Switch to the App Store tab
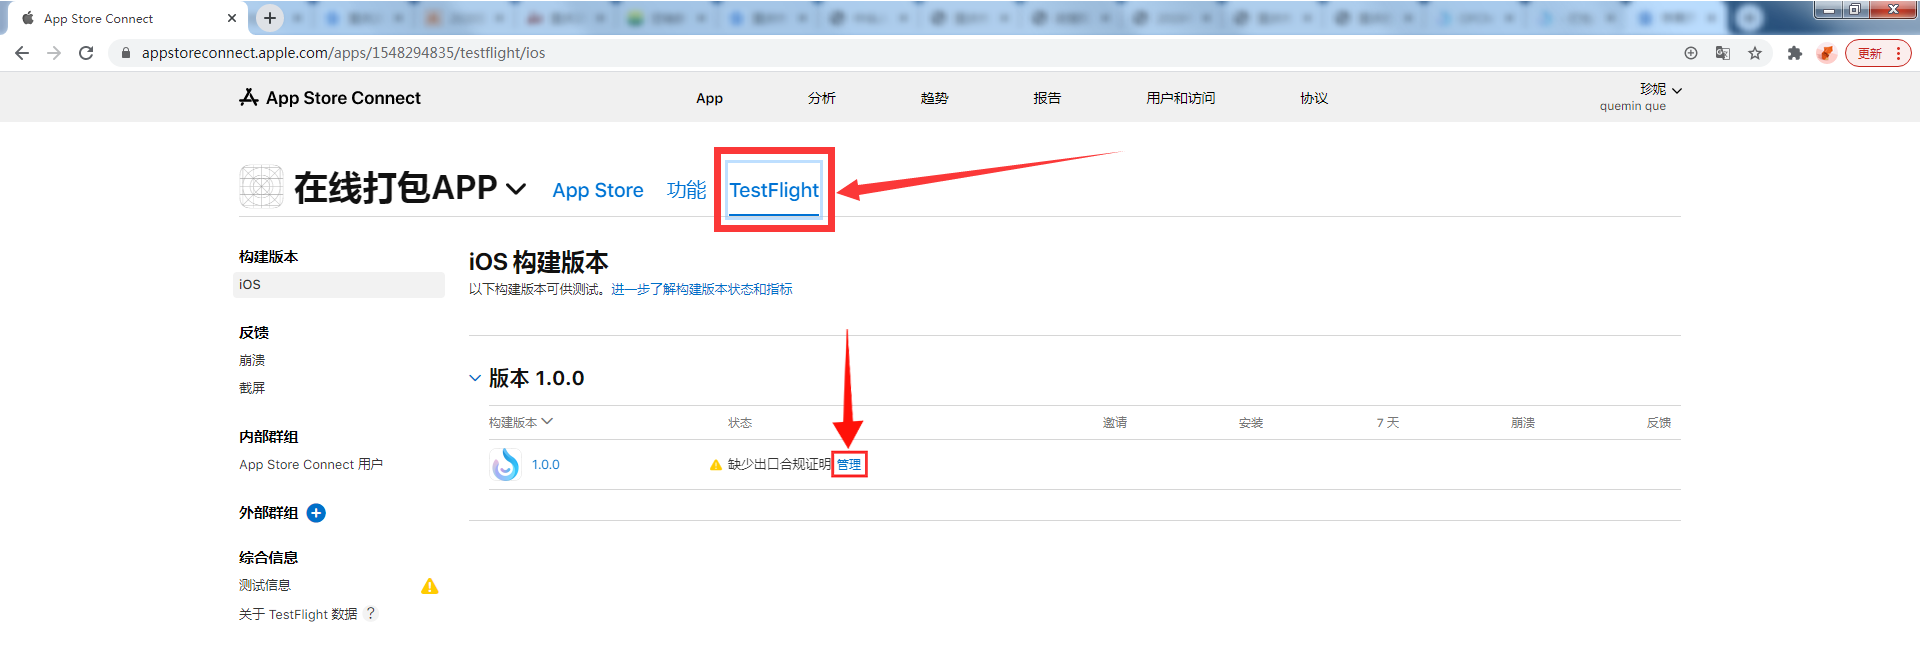This screenshot has width=1920, height=648. click(598, 190)
